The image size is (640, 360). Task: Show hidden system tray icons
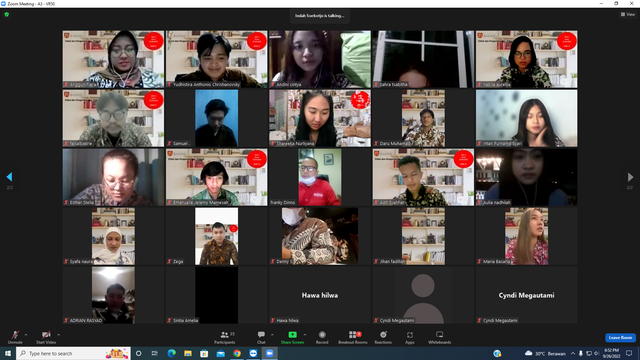point(573,353)
